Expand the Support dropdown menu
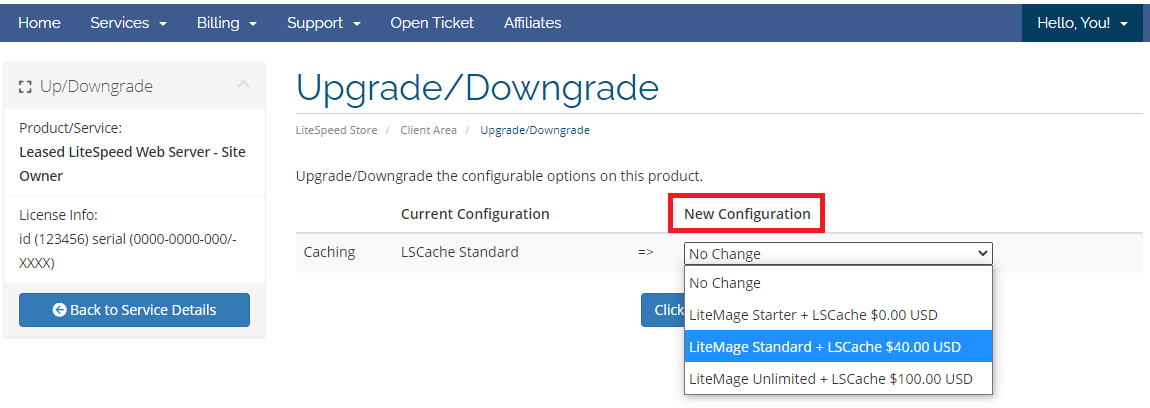This screenshot has height=408, width=1150. pos(324,22)
